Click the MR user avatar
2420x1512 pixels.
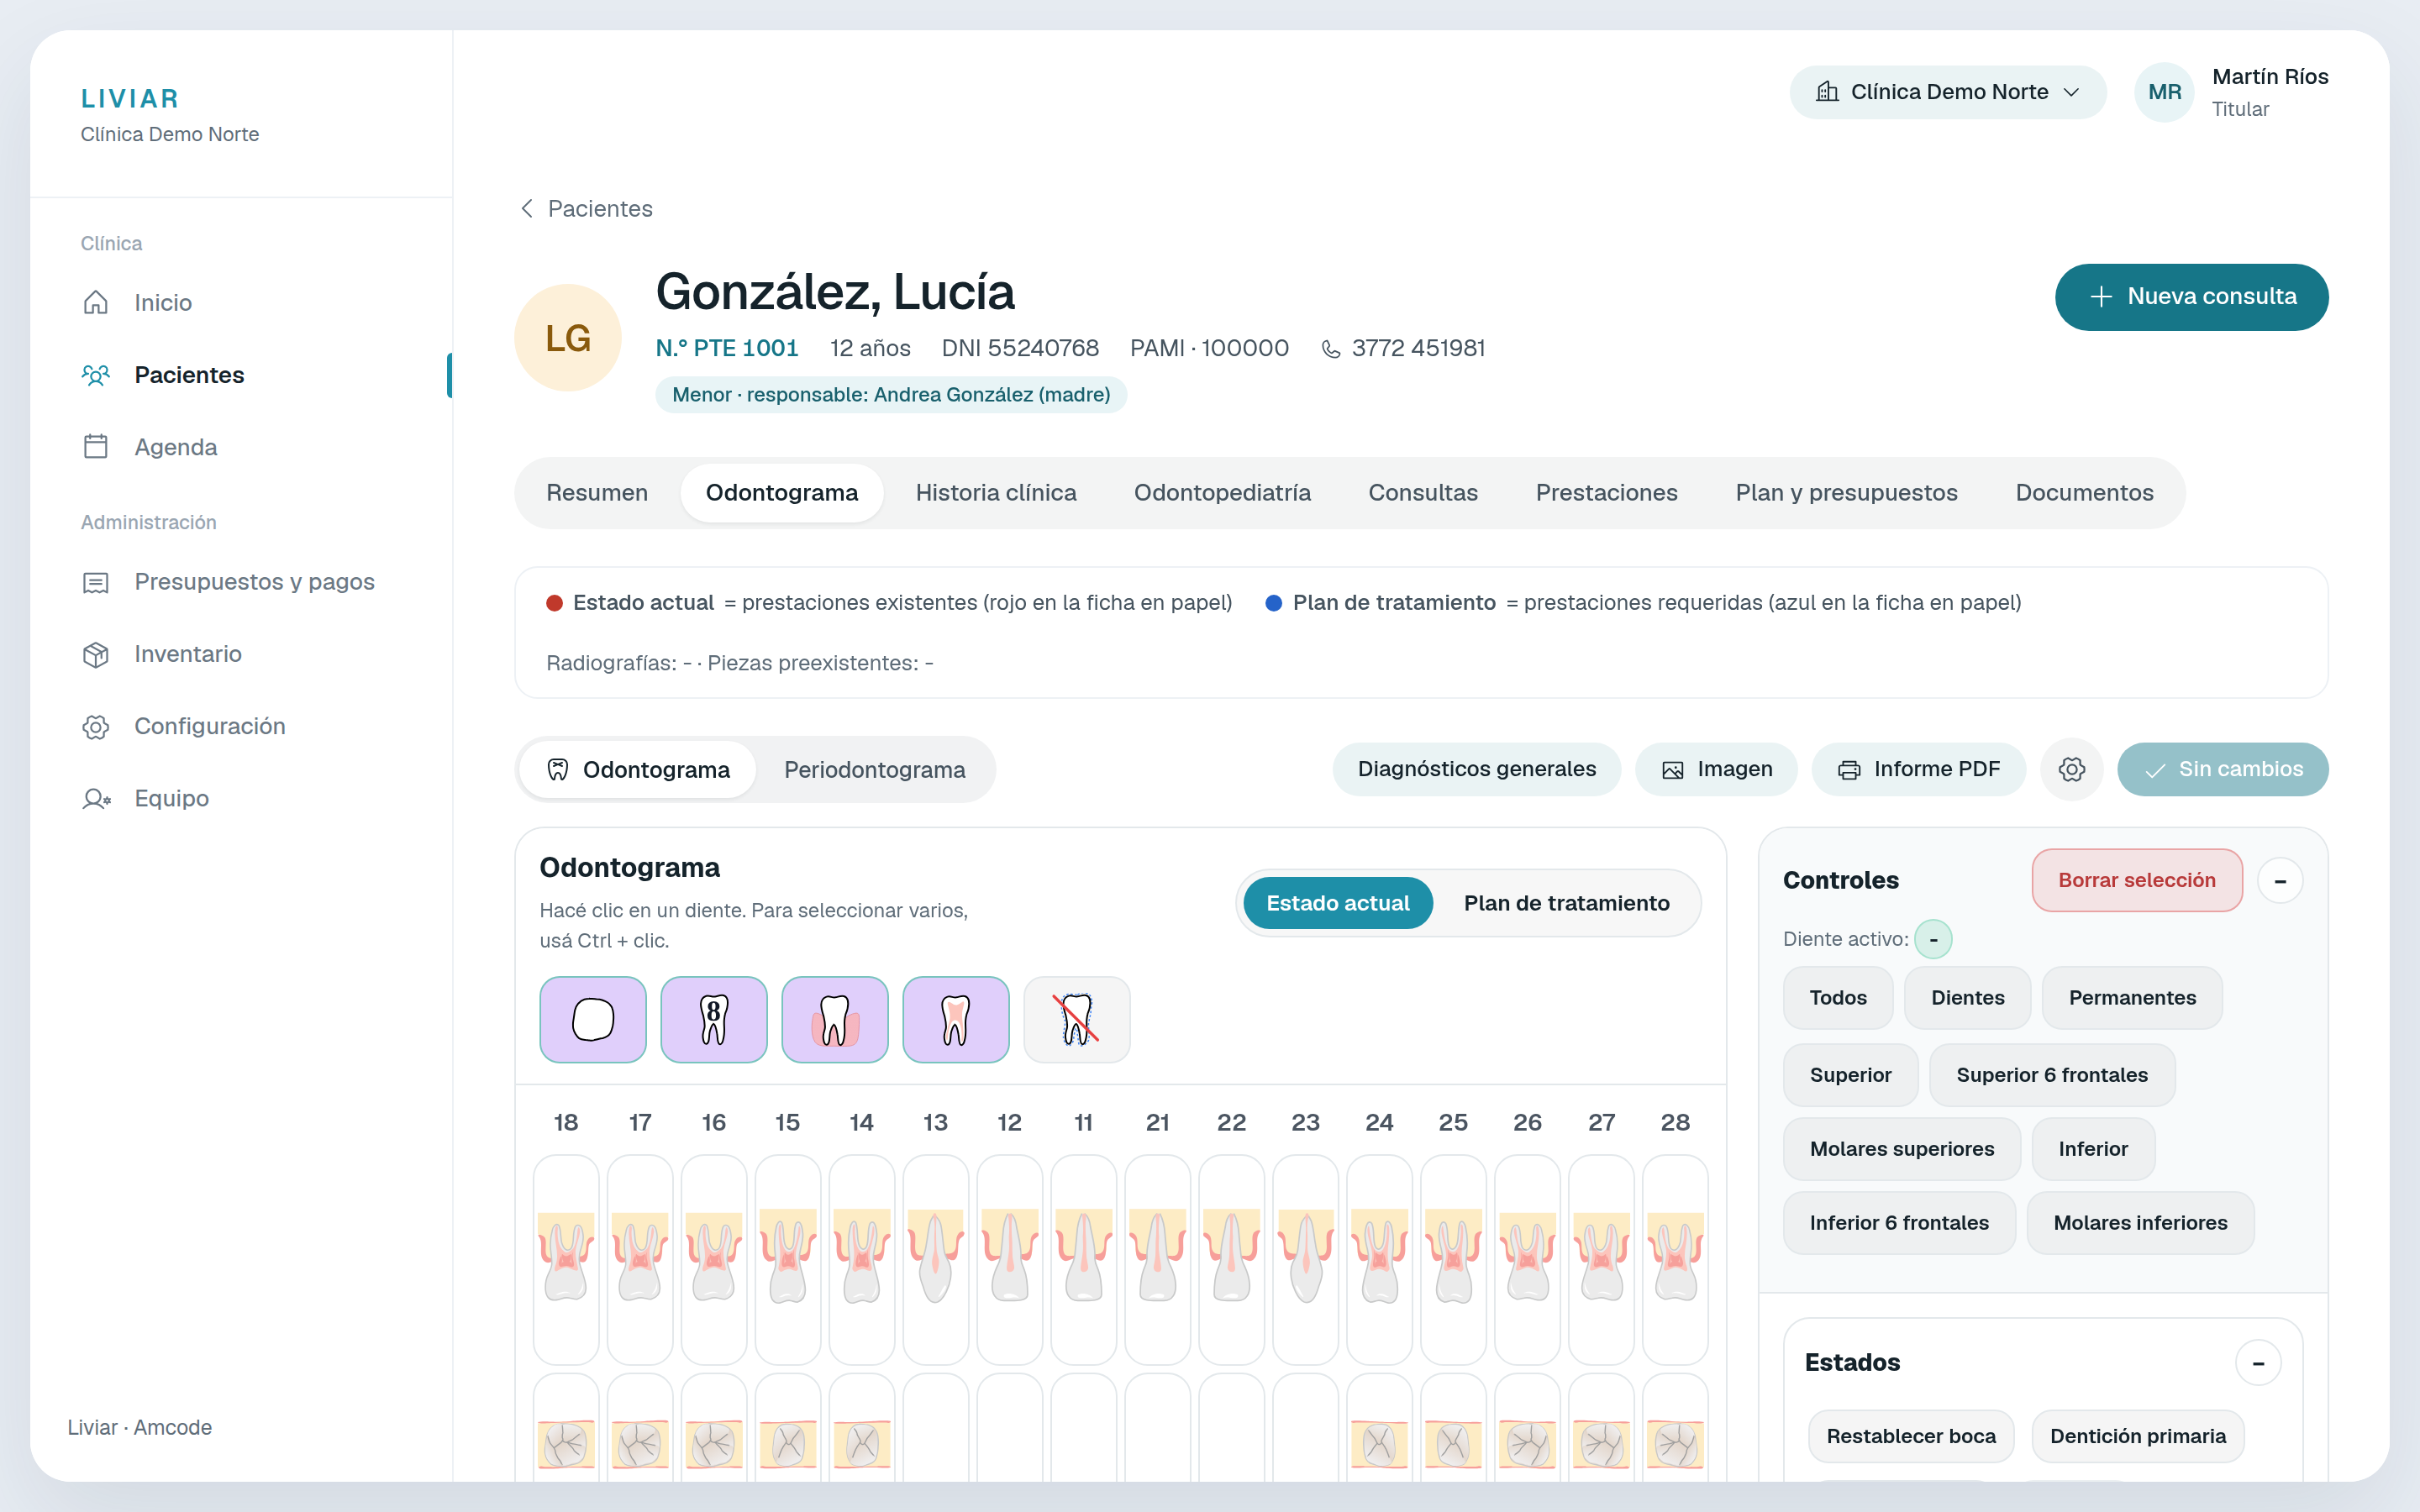(2164, 92)
